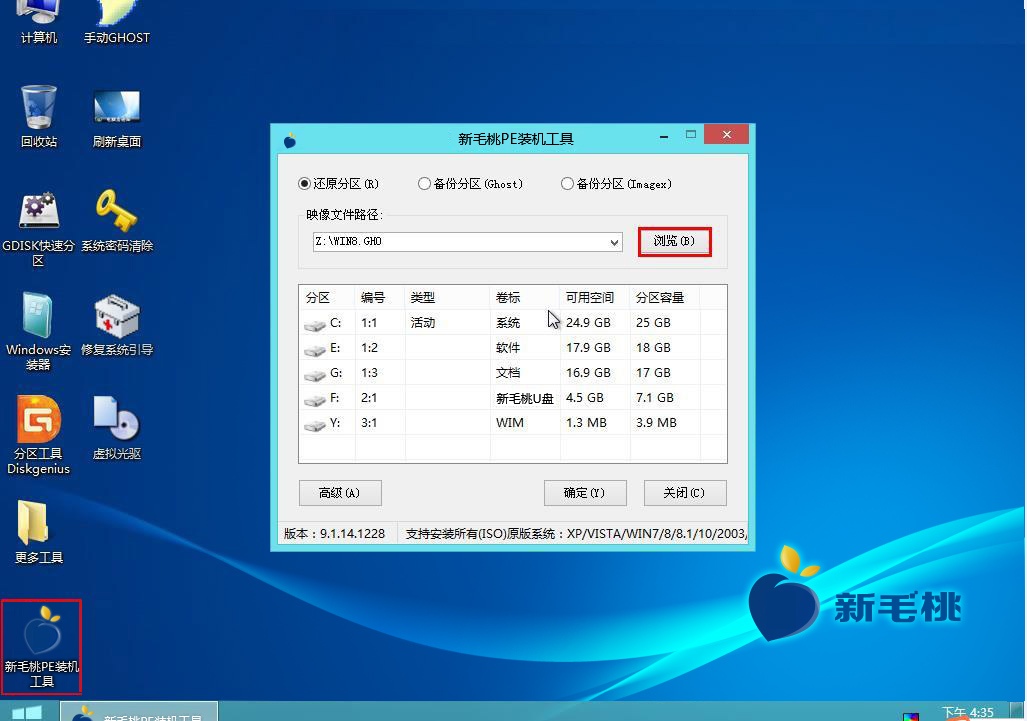
Task: Click the 刷新桌面 desktop icon
Action: click(x=117, y=117)
